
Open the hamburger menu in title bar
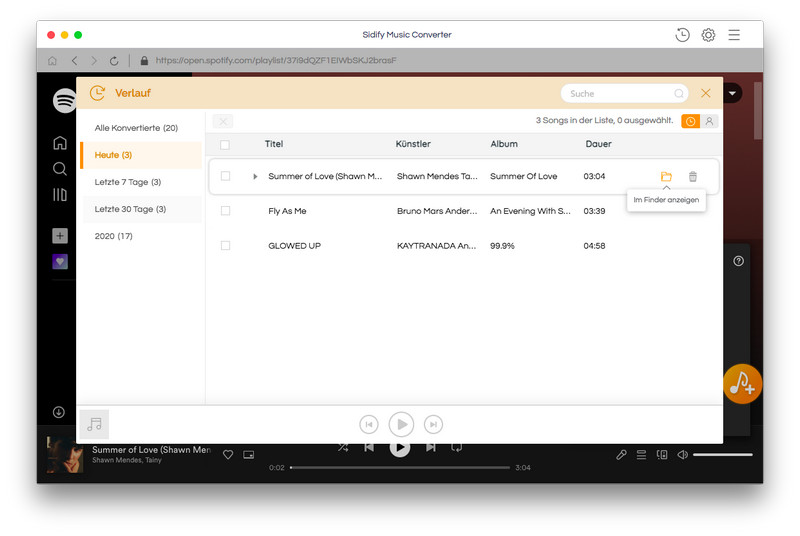pyautogui.click(x=734, y=35)
